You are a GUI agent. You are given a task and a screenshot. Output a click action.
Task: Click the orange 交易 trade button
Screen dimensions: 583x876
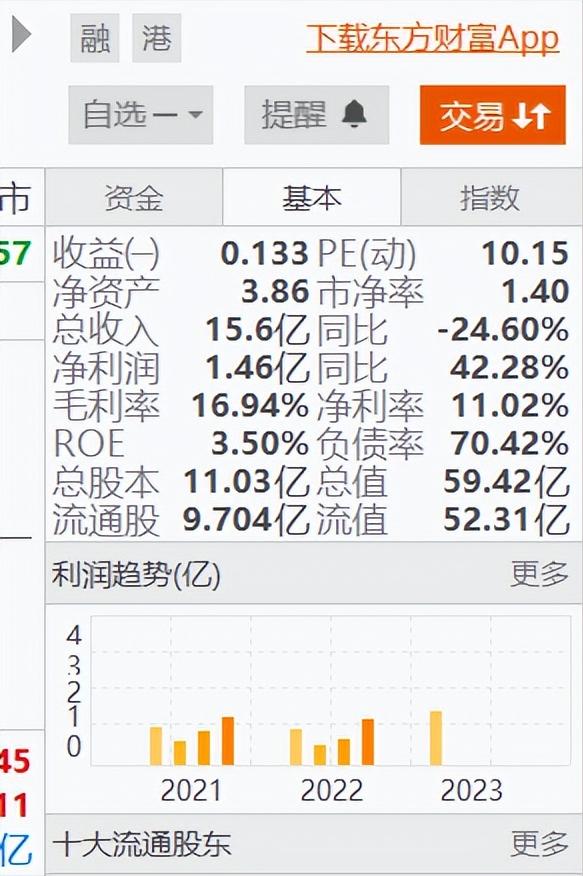click(493, 115)
